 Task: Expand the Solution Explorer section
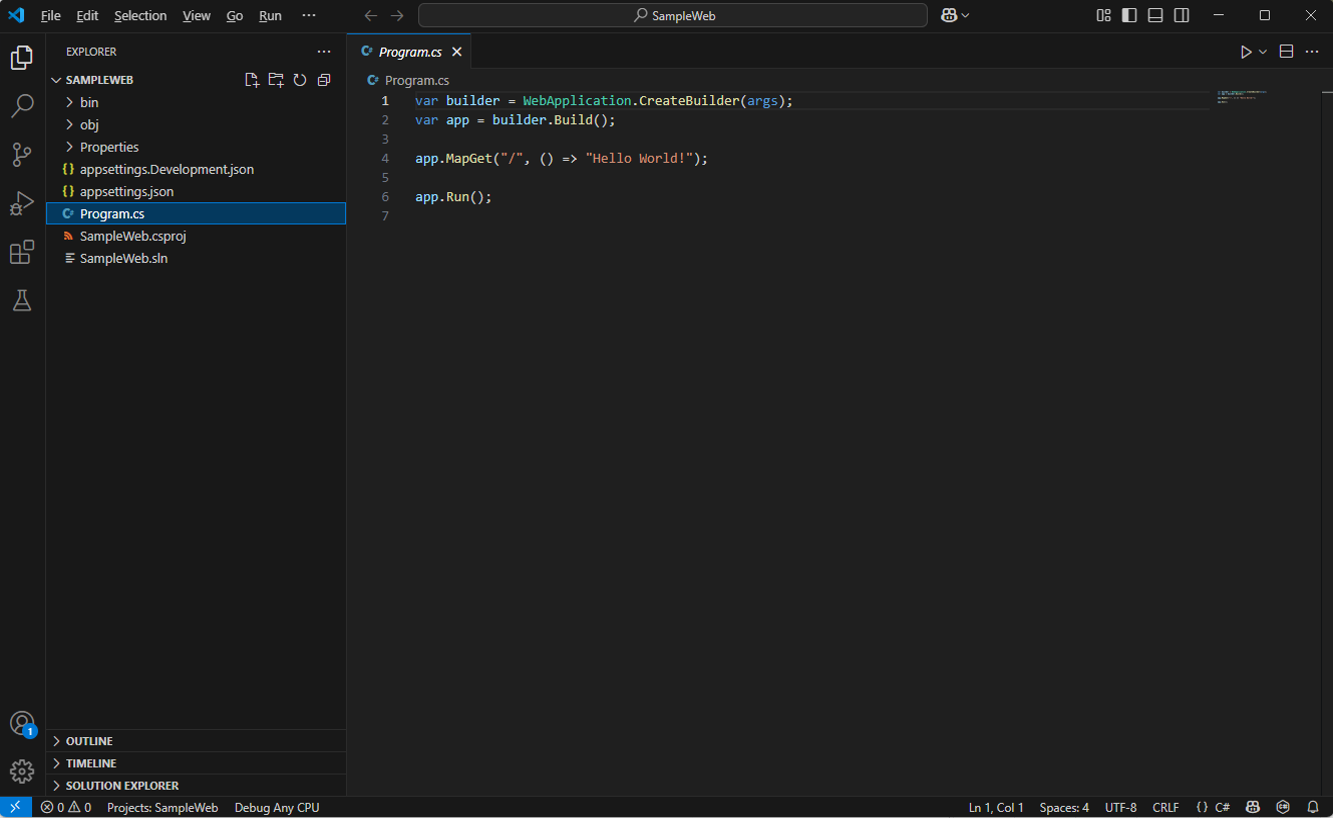[x=122, y=785]
